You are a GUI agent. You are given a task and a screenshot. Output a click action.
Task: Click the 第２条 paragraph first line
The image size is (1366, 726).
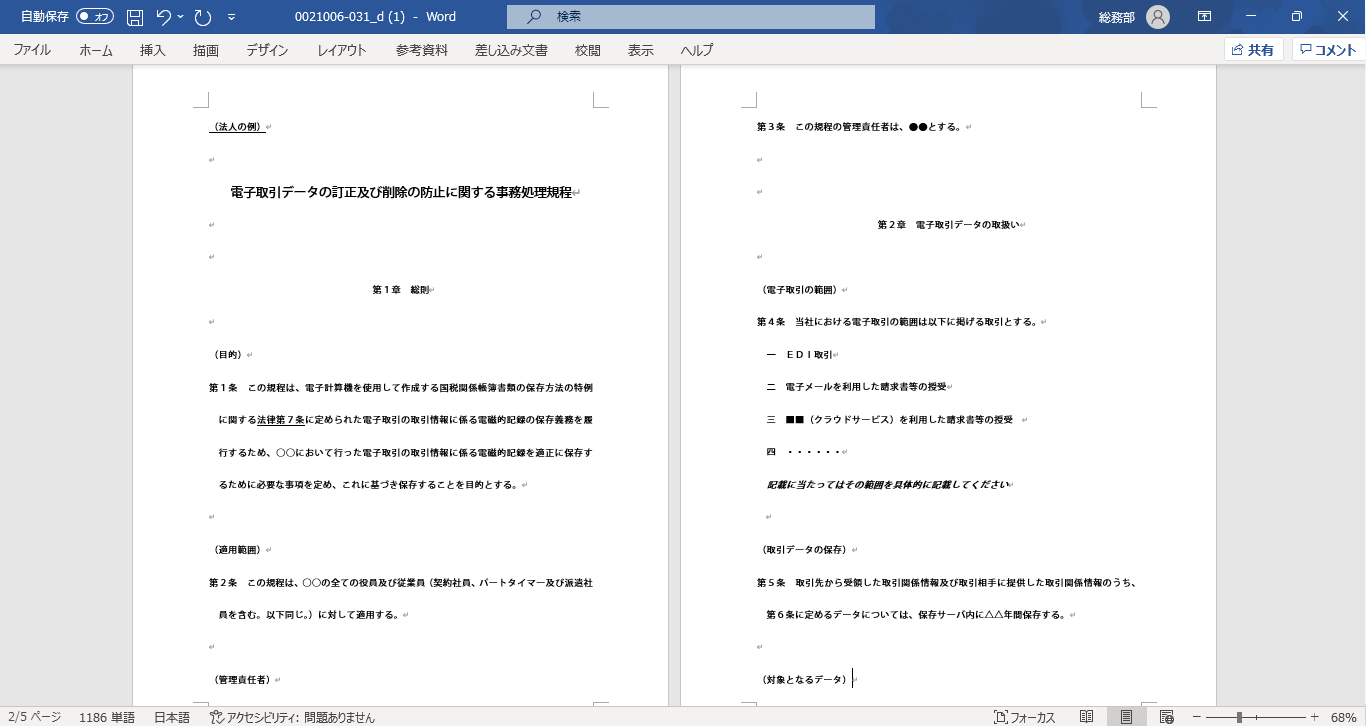(x=401, y=582)
